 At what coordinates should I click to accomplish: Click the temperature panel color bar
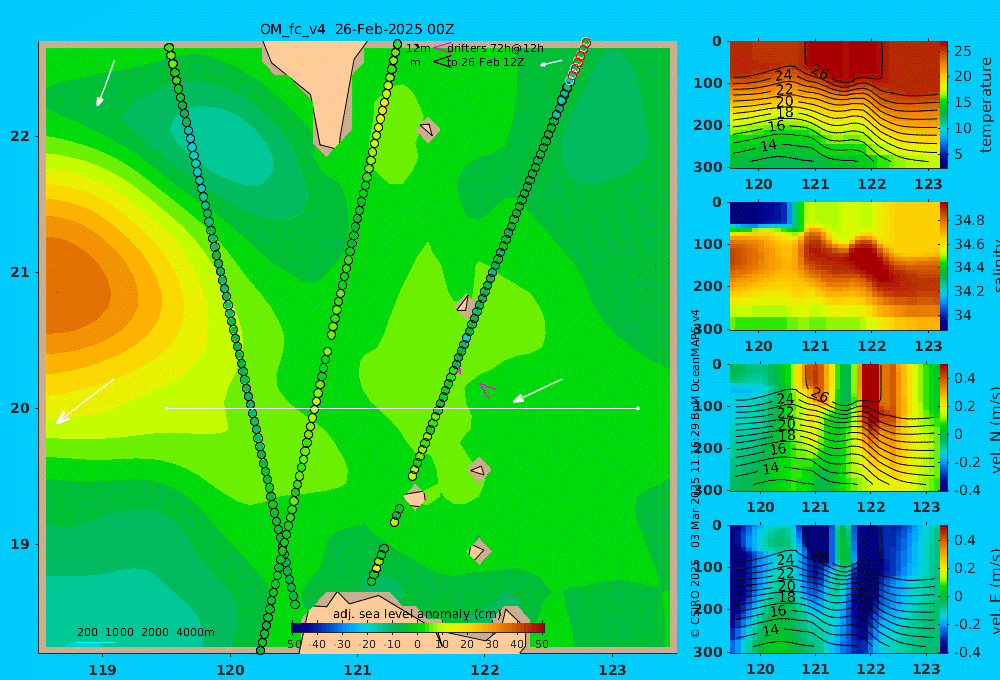tap(943, 105)
